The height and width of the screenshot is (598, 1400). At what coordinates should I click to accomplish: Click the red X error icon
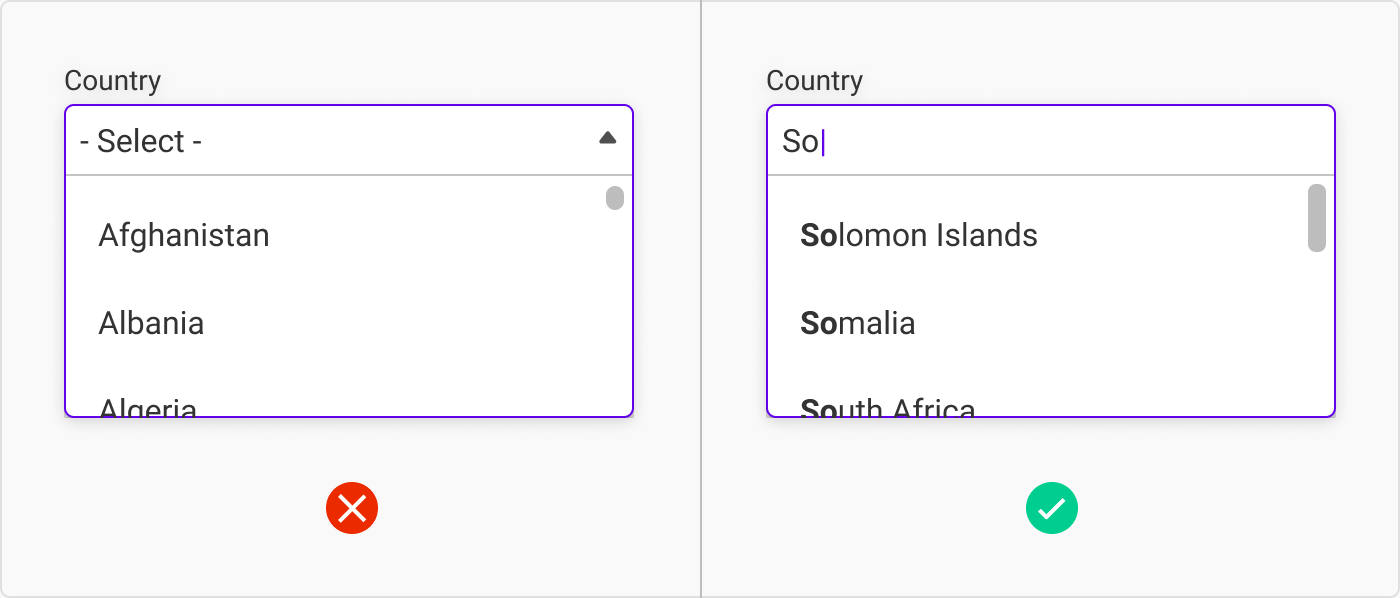point(352,509)
